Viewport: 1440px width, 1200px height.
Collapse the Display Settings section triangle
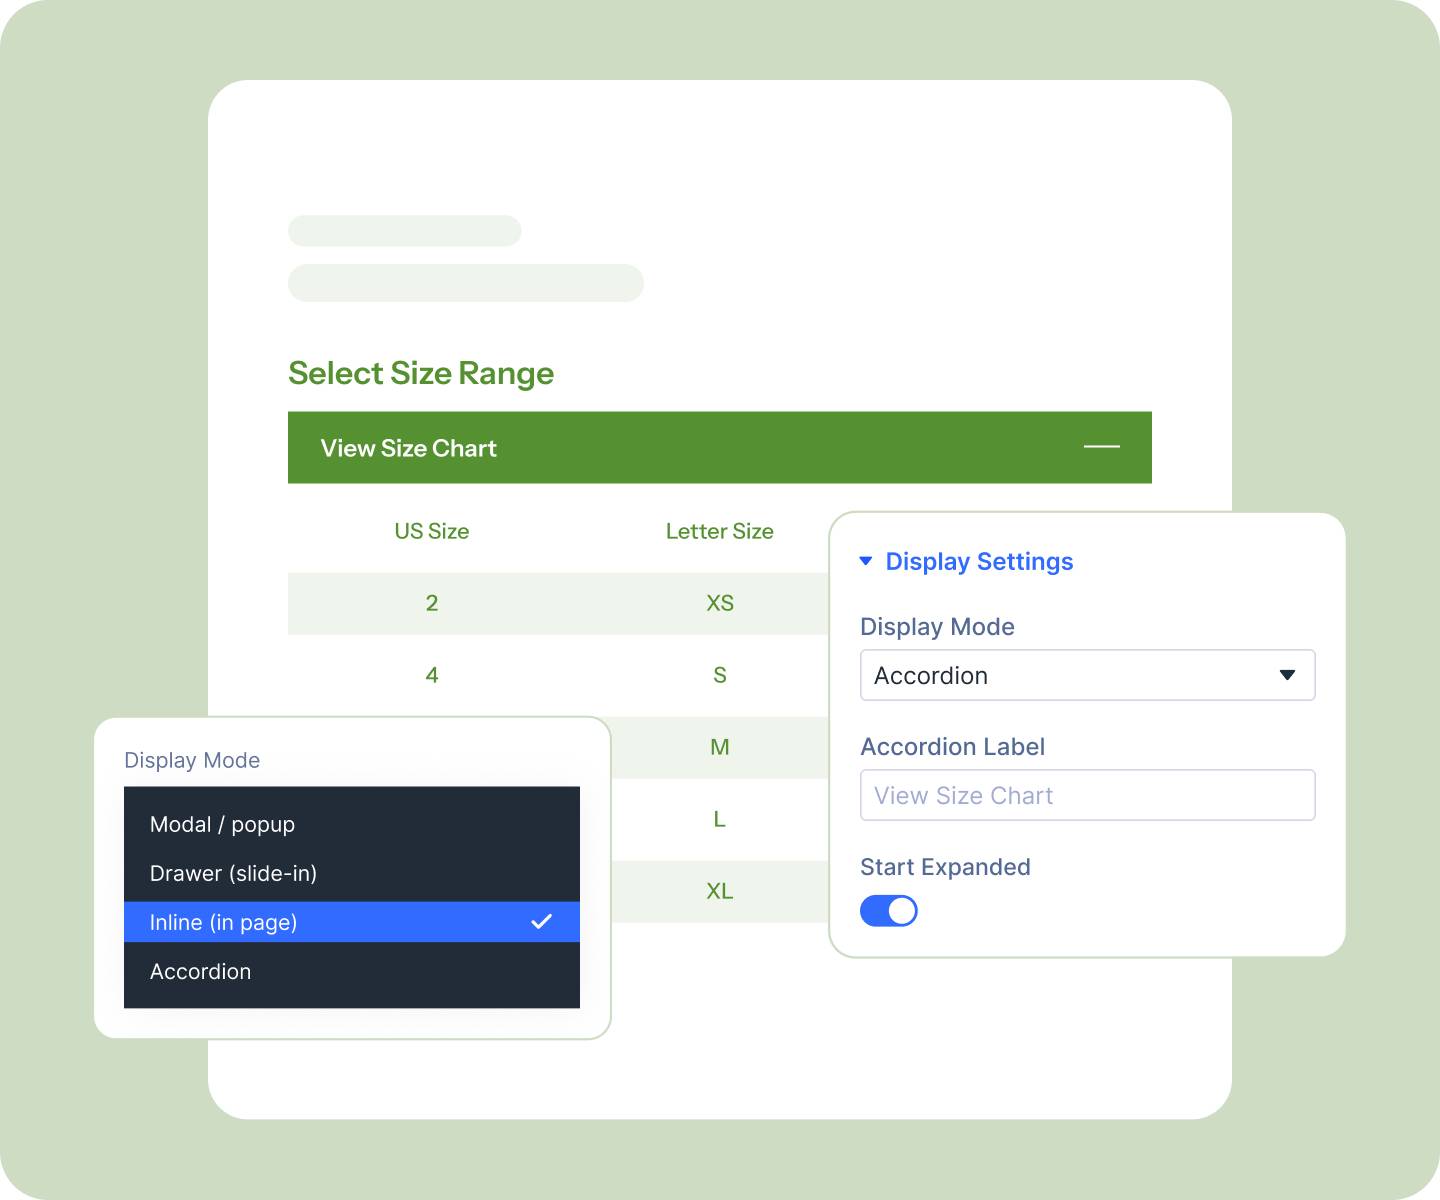click(x=866, y=561)
